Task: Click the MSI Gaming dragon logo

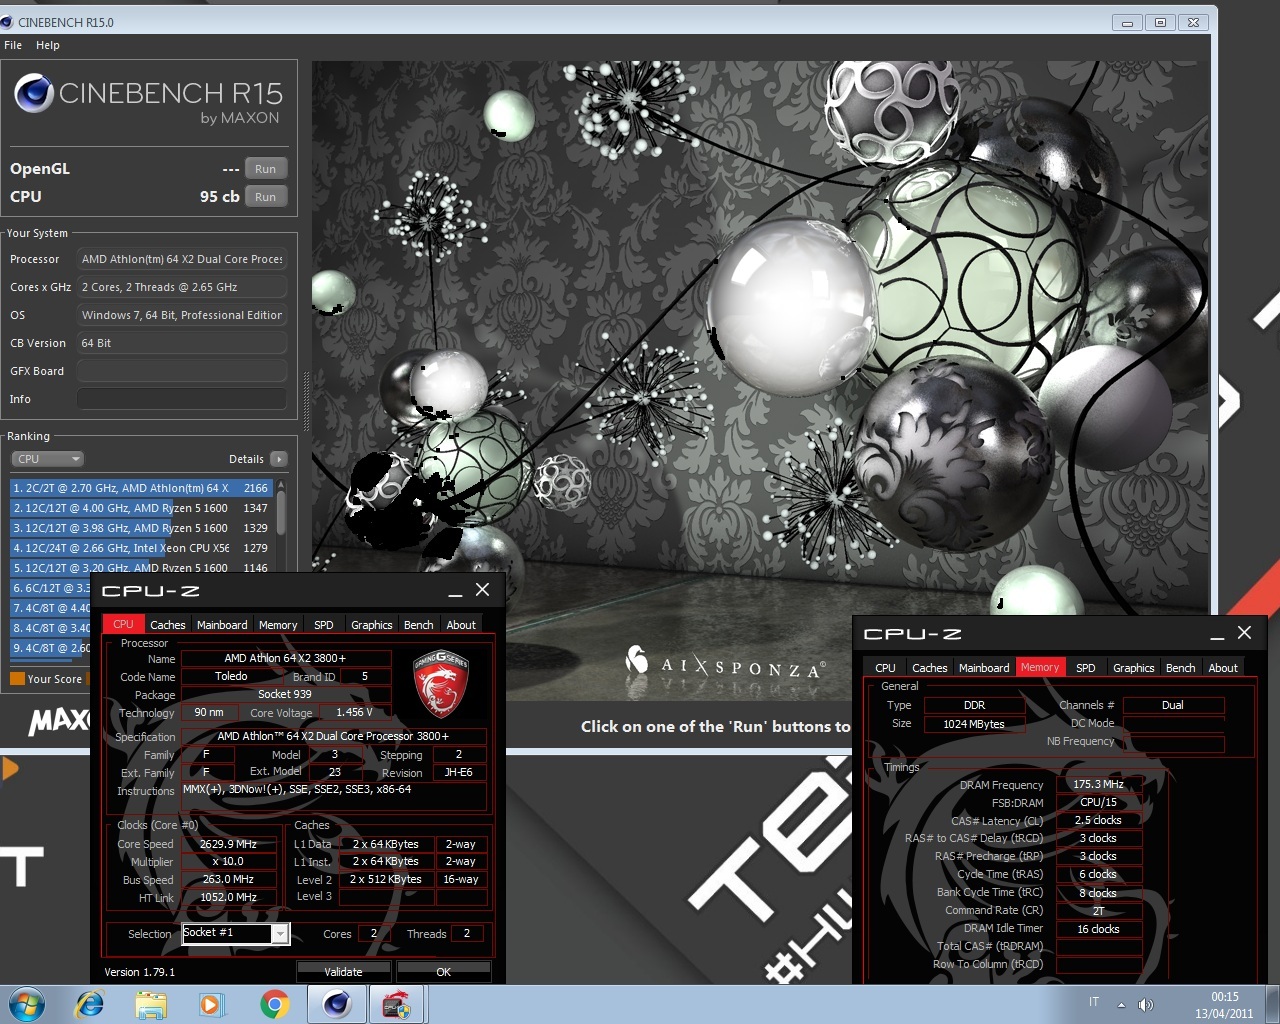Action: [x=441, y=684]
